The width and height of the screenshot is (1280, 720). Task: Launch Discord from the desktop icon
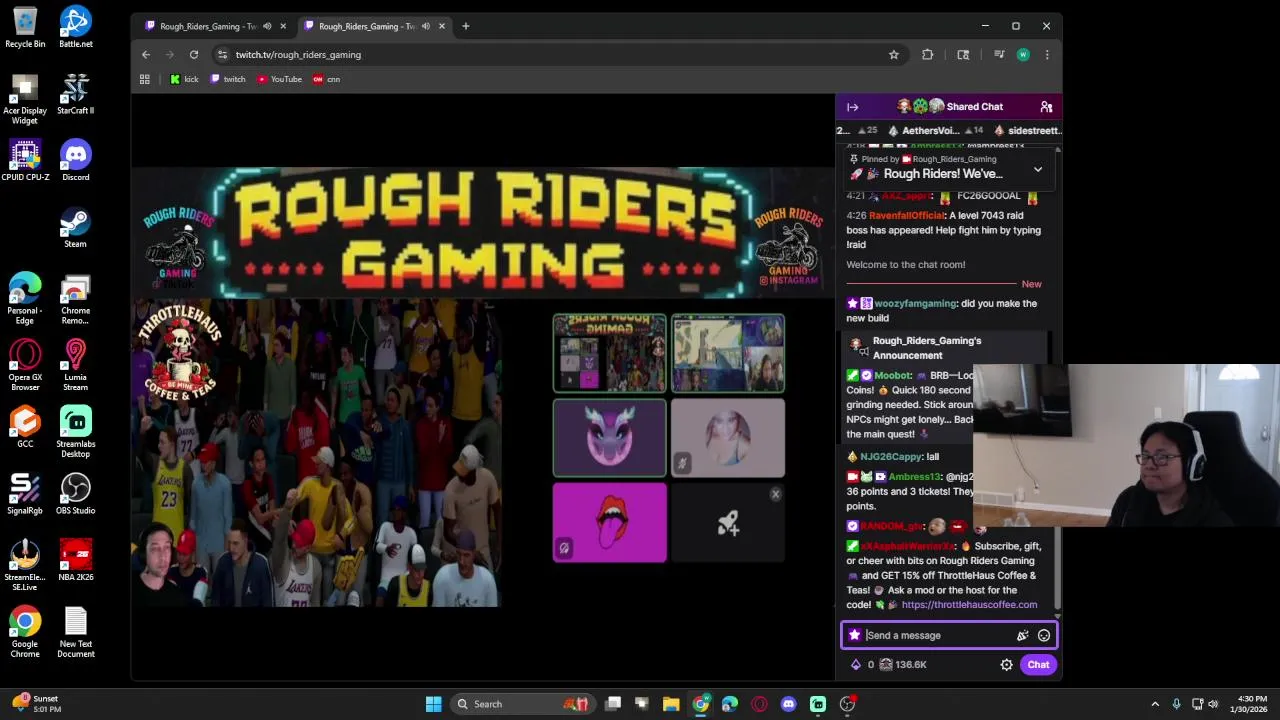coord(75,160)
